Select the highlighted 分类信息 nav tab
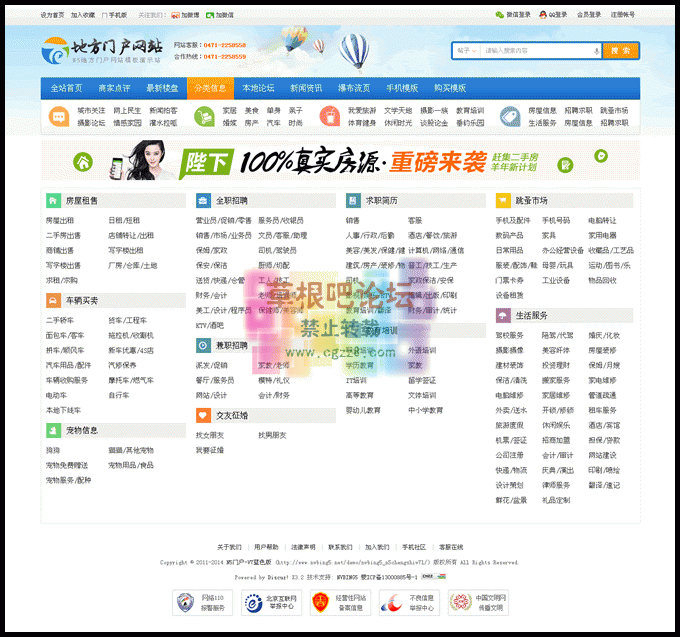The width and height of the screenshot is (680, 637). tap(210, 88)
